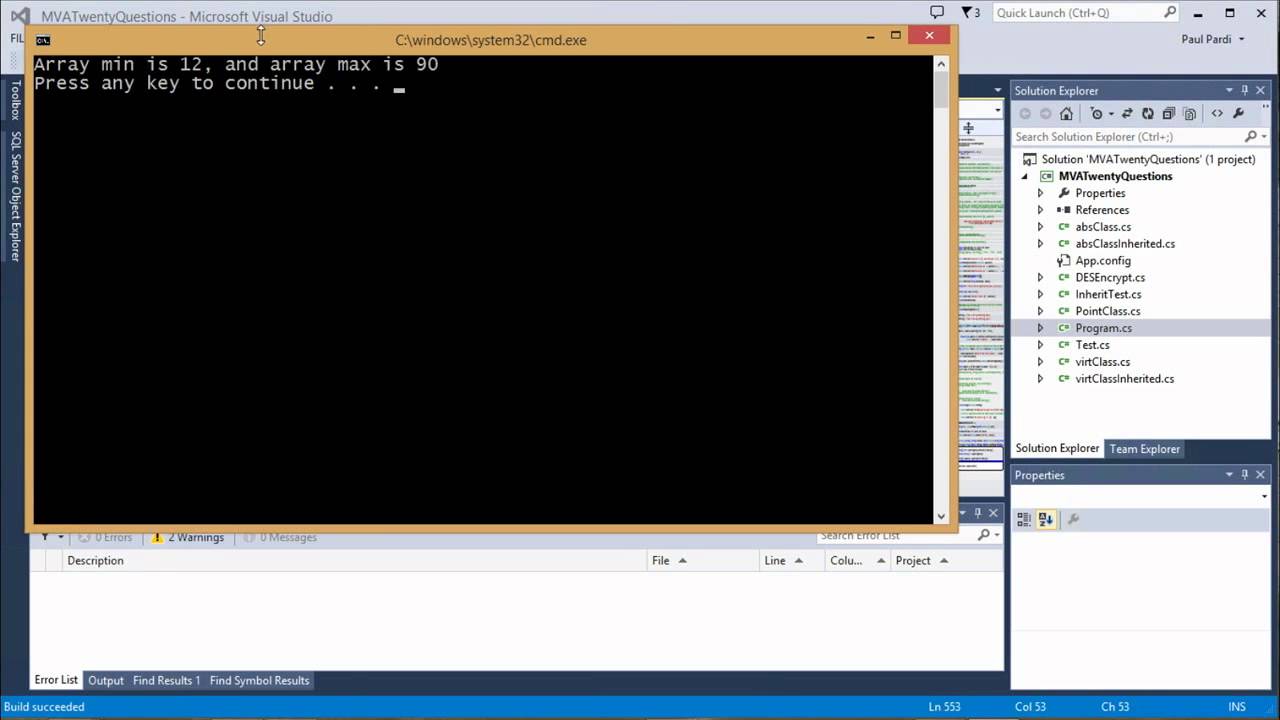The height and width of the screenshot is (720, 1280).
Task: Select virtClassInherited.cs in Solution Explorer
Action: (x=1124, y=379)
